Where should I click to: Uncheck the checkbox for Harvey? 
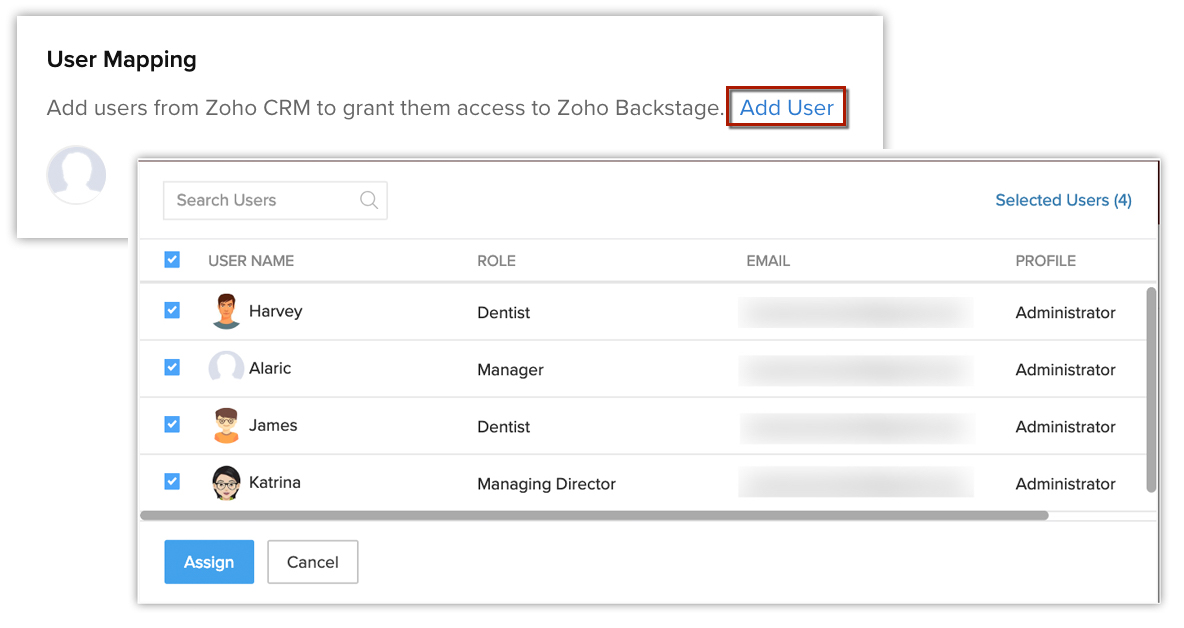172,311
